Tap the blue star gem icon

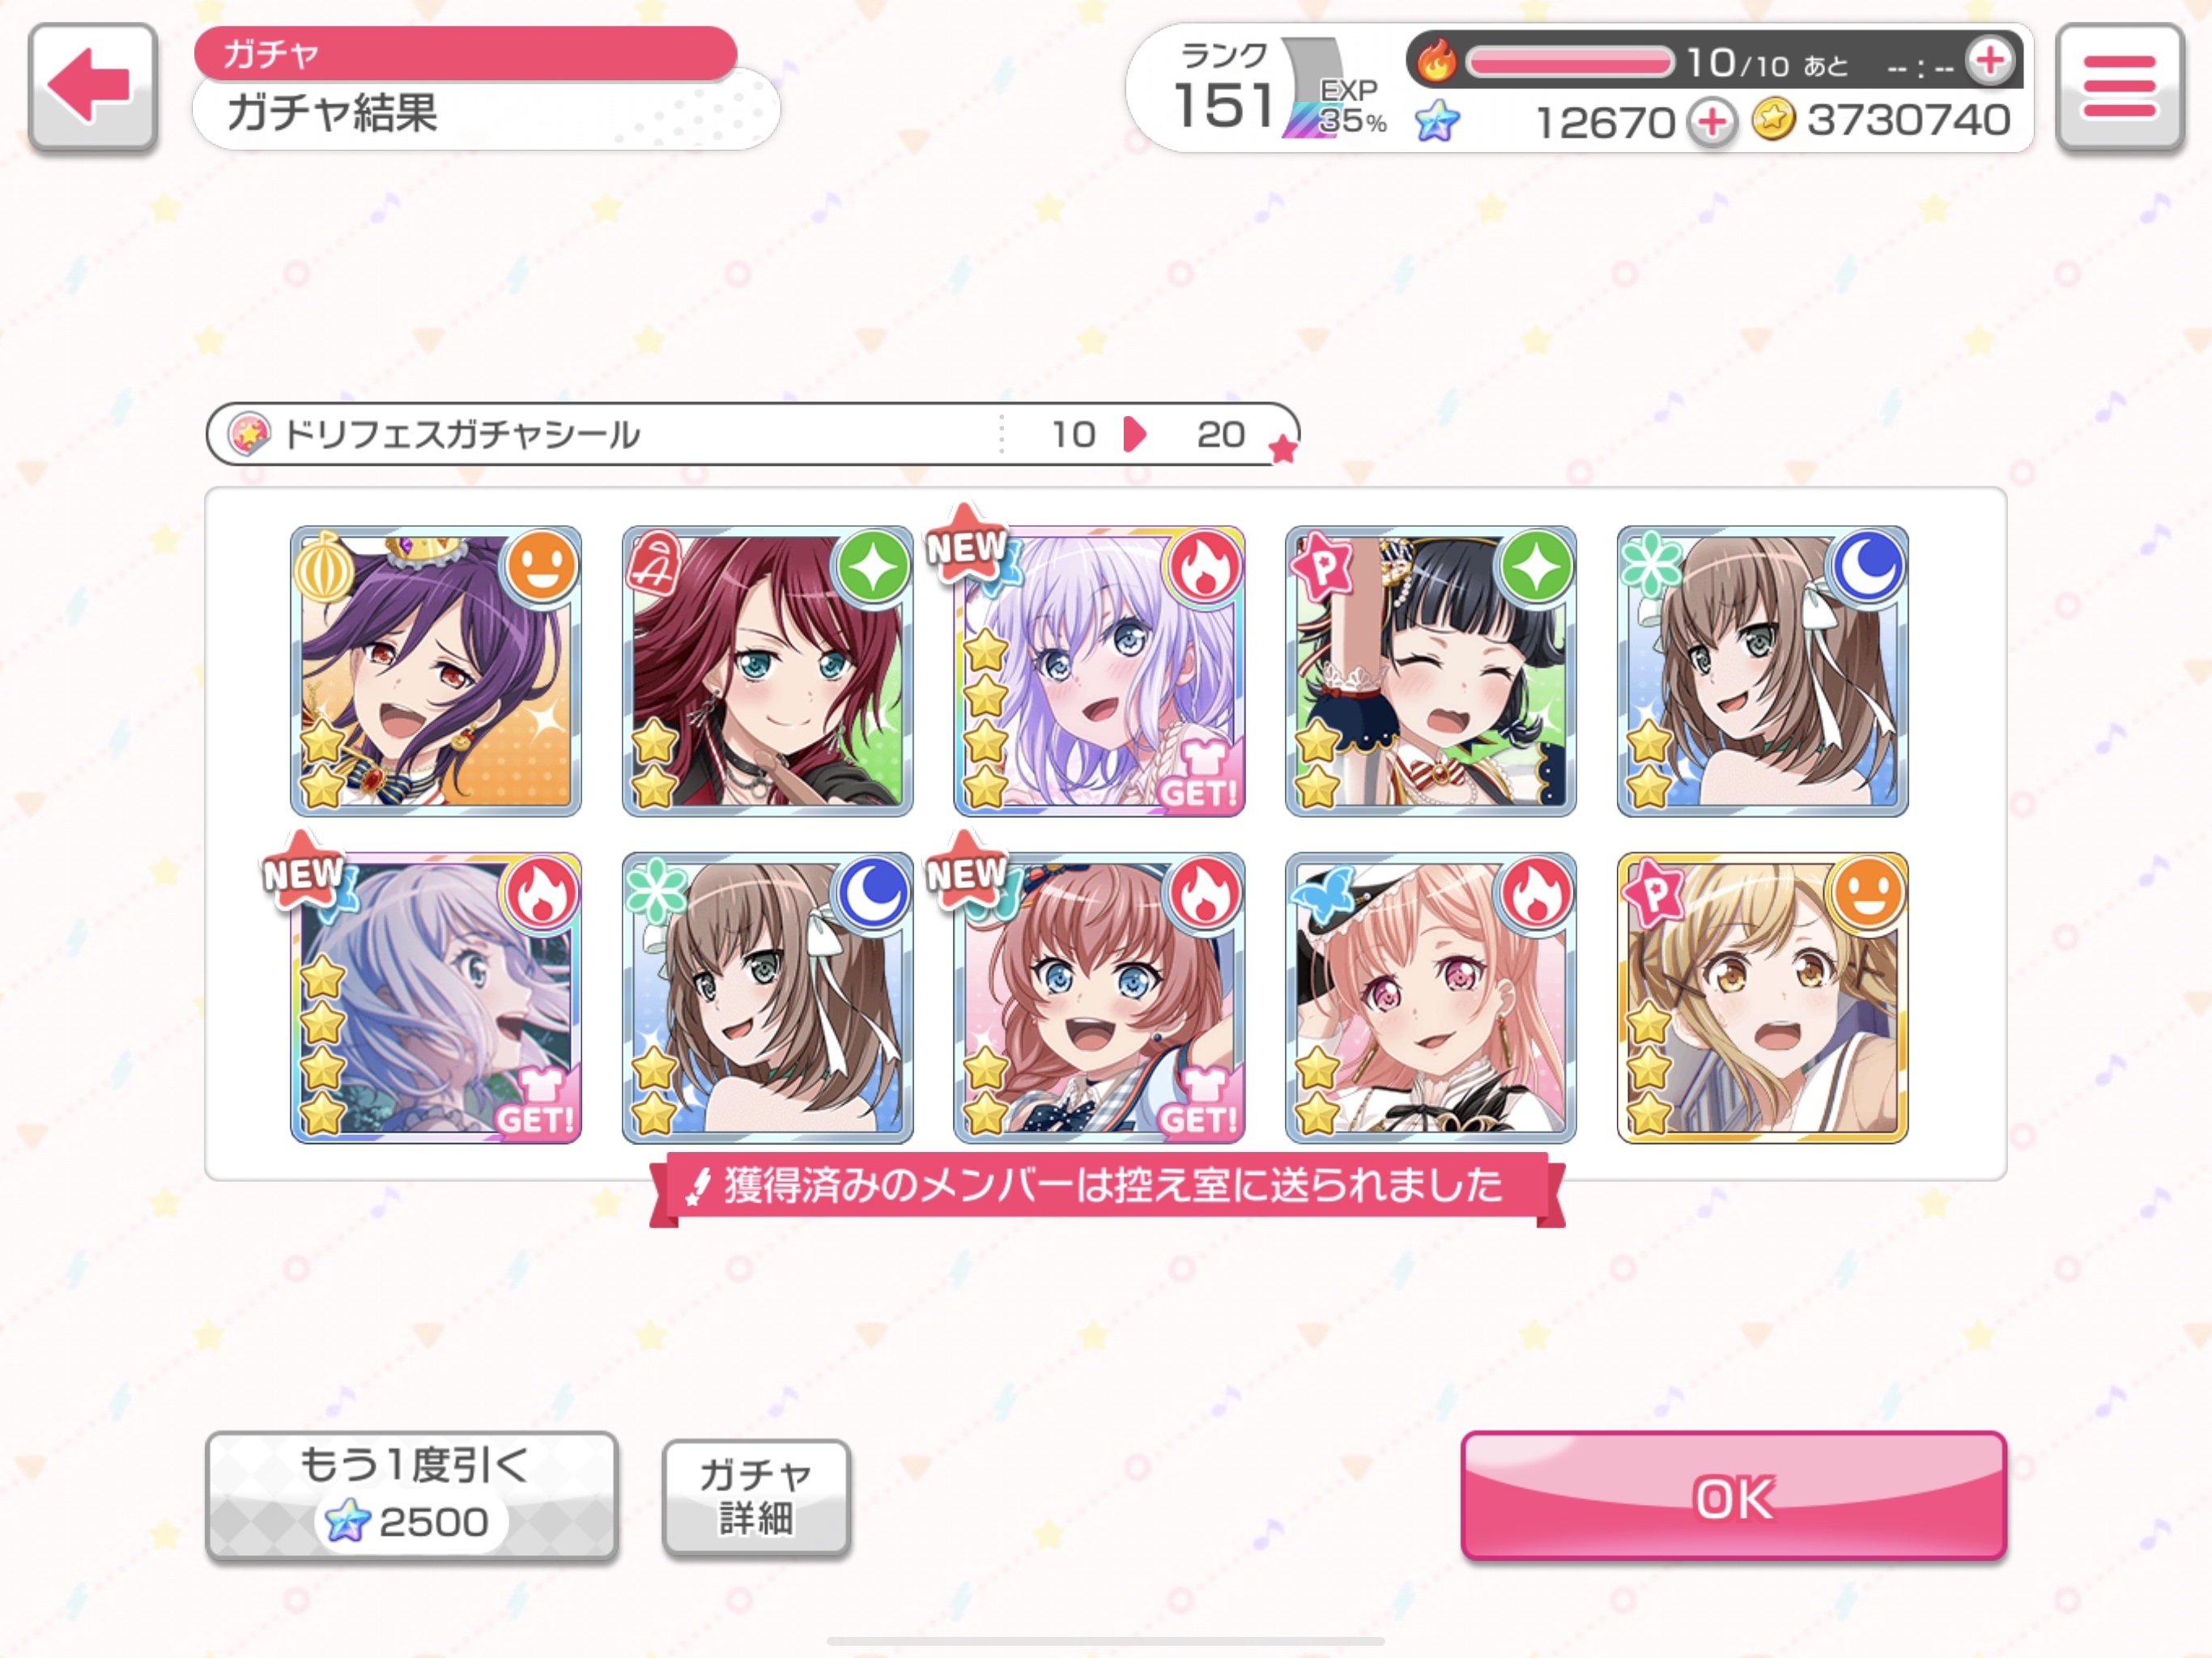tap(1437, 122)
